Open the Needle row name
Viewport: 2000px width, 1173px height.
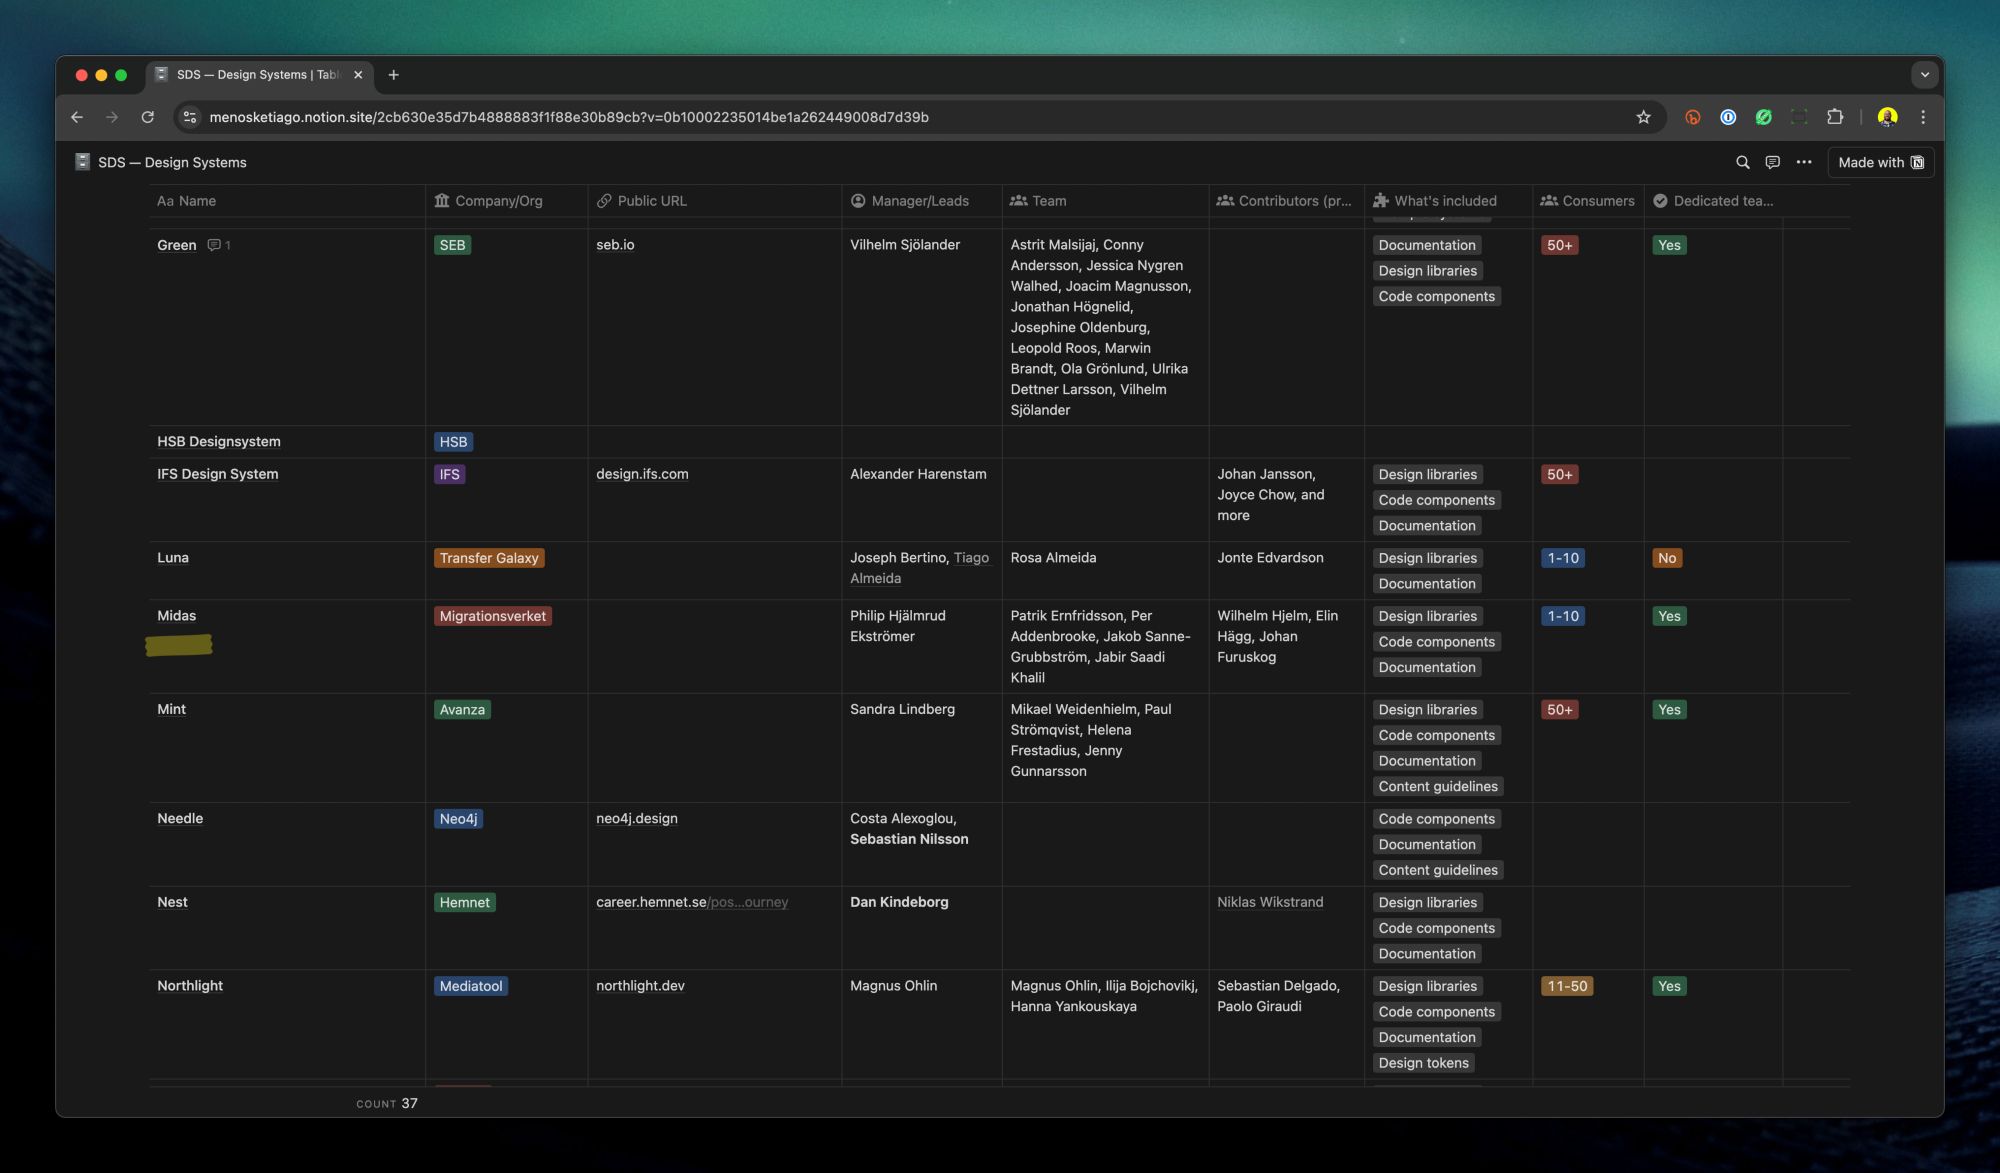coord(180,818)
